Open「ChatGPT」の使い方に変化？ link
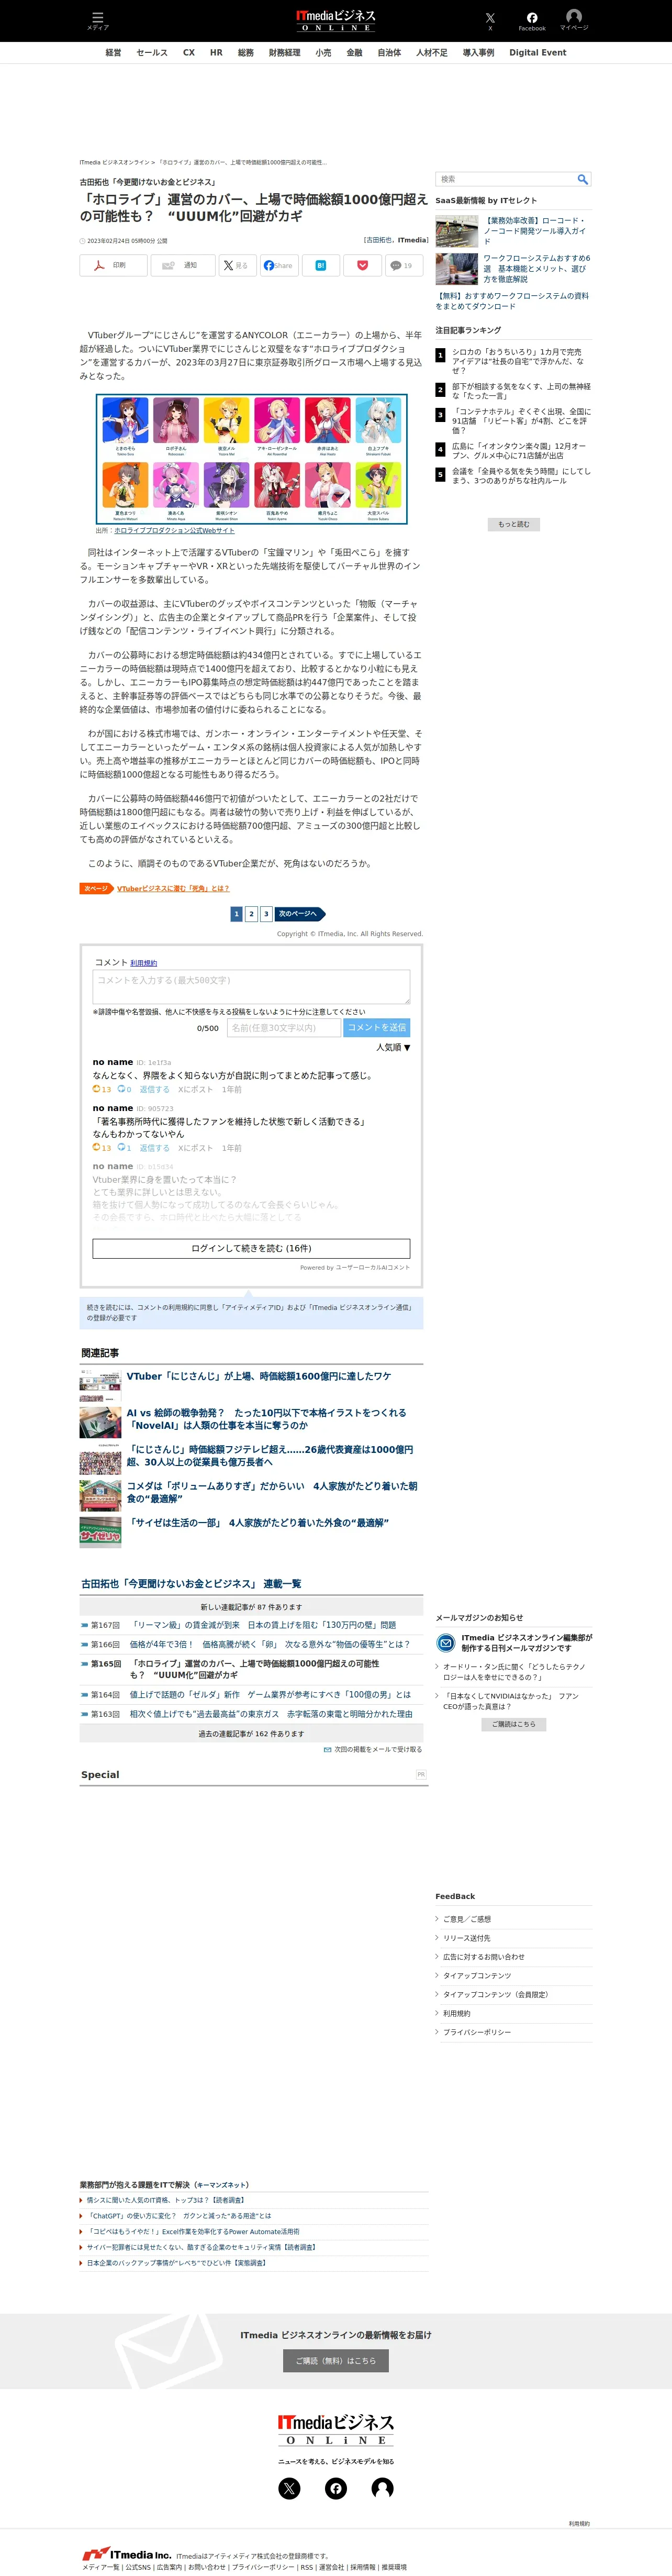 [x=180, y=2215]
